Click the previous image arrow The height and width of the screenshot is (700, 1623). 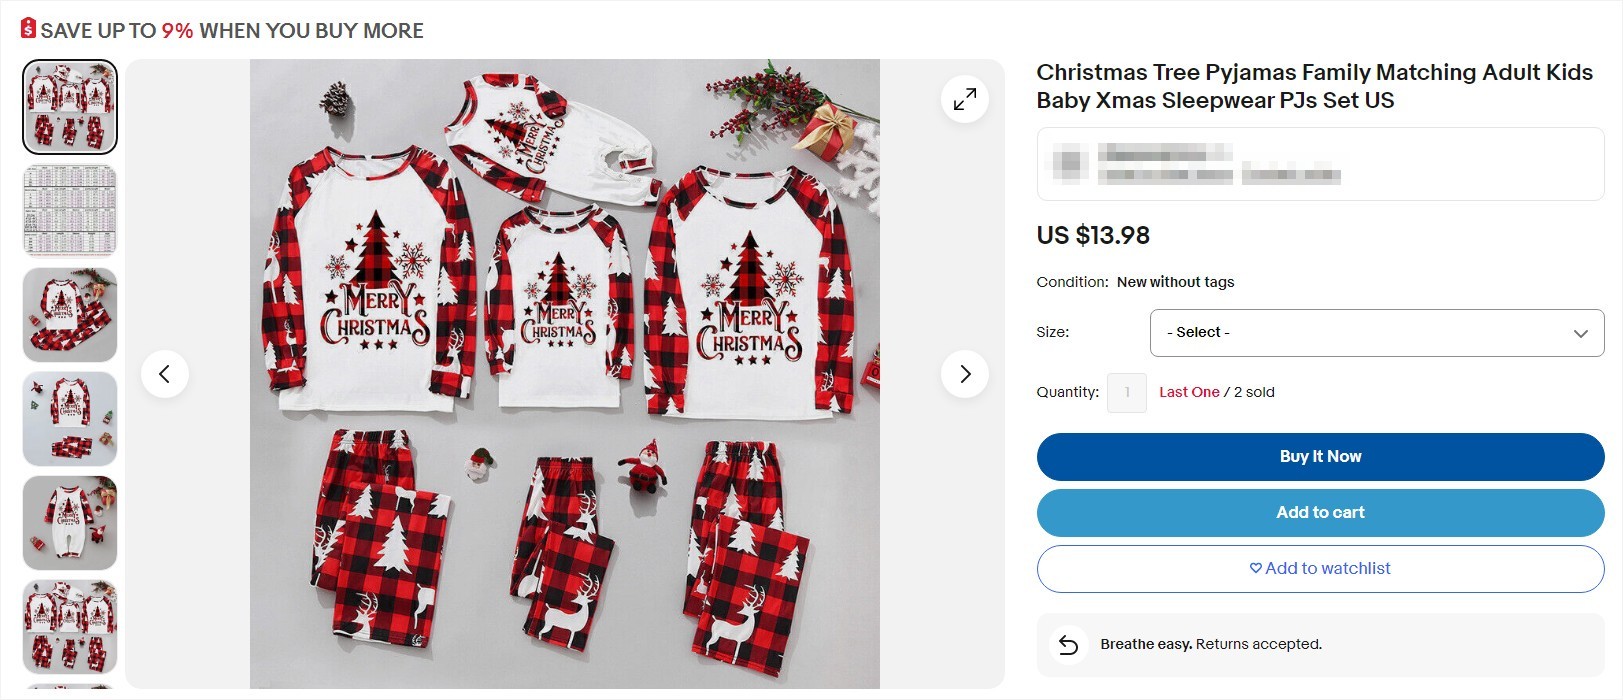[x=166, y=373]
